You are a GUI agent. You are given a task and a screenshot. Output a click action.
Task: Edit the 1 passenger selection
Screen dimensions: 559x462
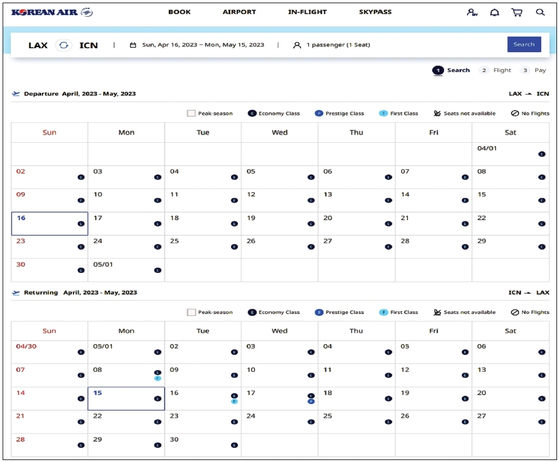click(338, 45)
